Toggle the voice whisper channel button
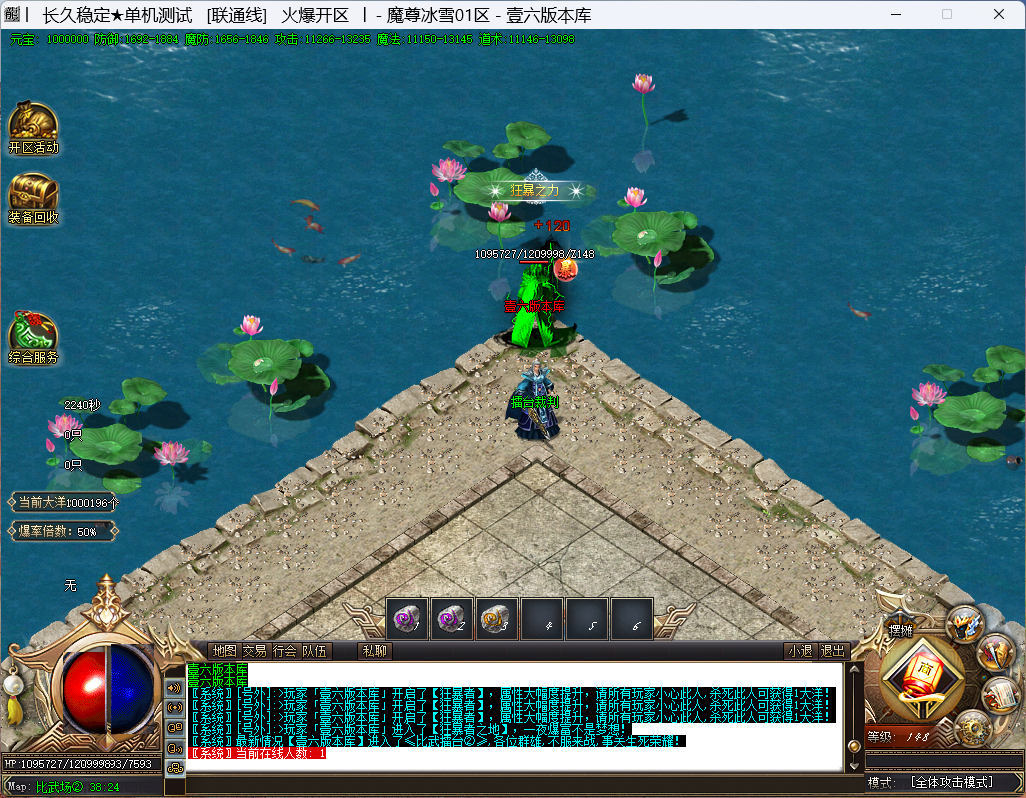 coord(175,748)
